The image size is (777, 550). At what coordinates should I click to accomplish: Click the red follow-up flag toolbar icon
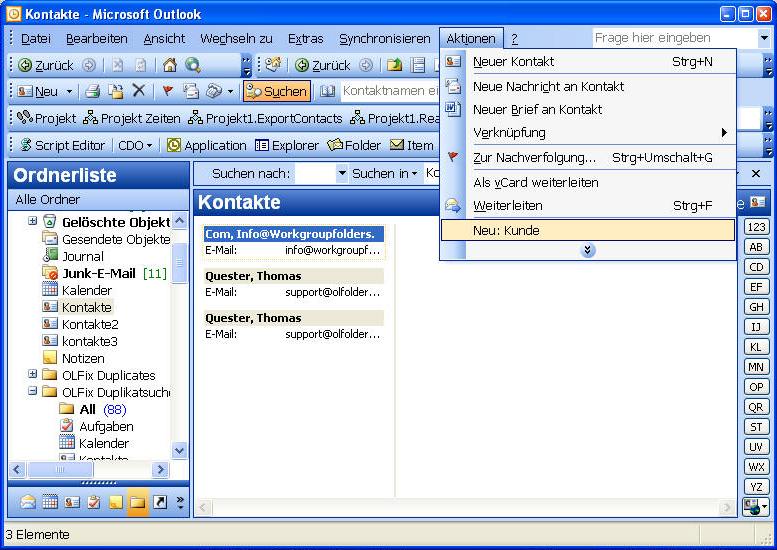point(168,91)
